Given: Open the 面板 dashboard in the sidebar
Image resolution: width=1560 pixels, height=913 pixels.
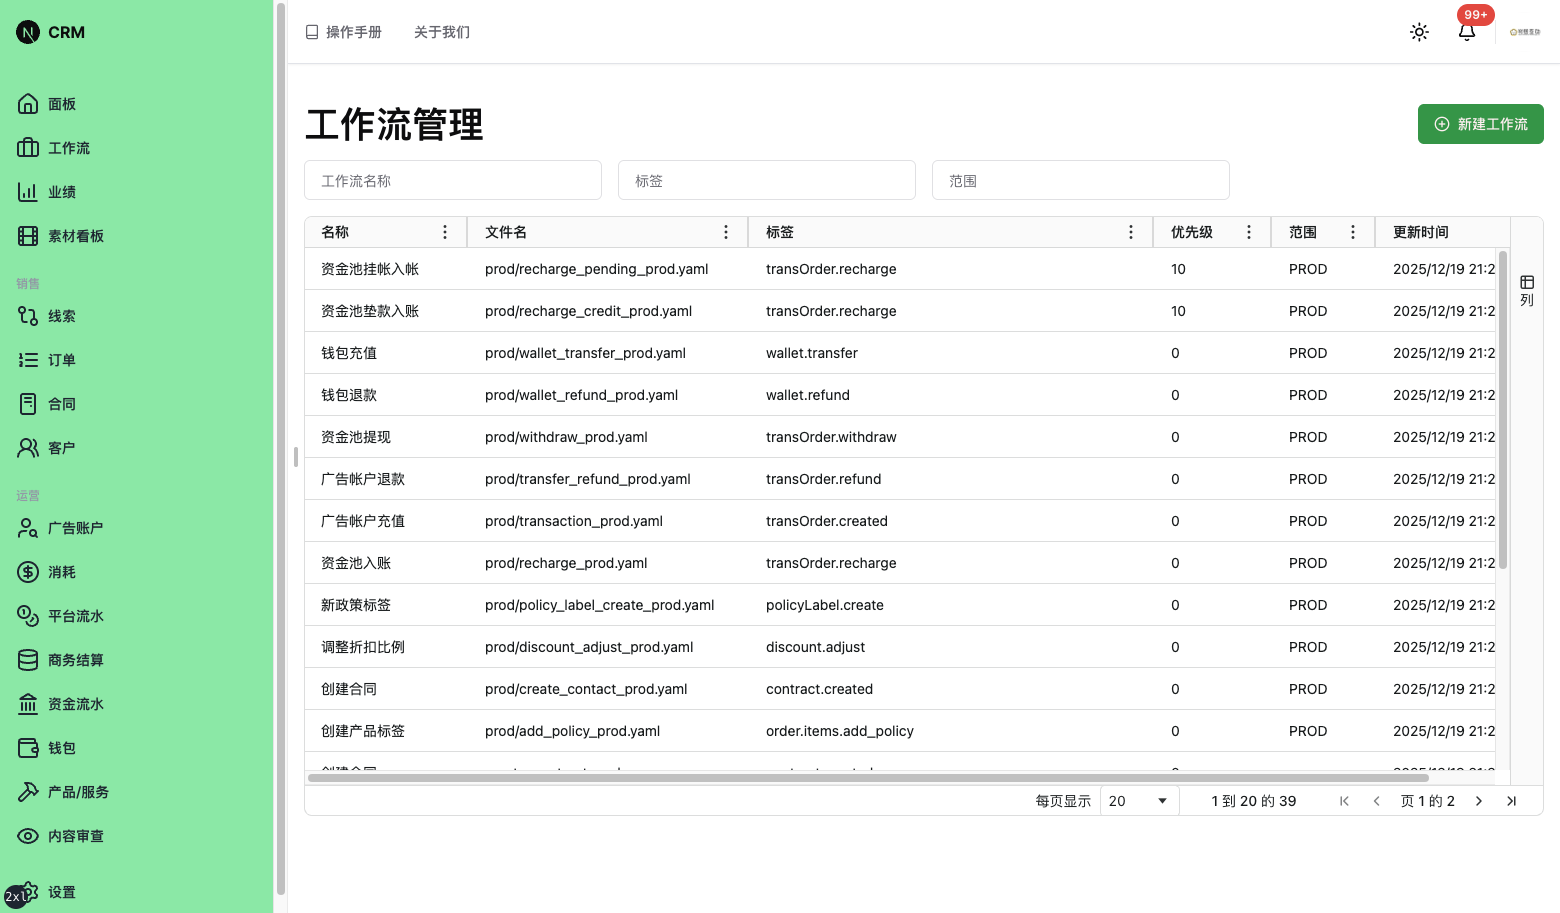Looking at the screenshot, I should click(60, 103).
